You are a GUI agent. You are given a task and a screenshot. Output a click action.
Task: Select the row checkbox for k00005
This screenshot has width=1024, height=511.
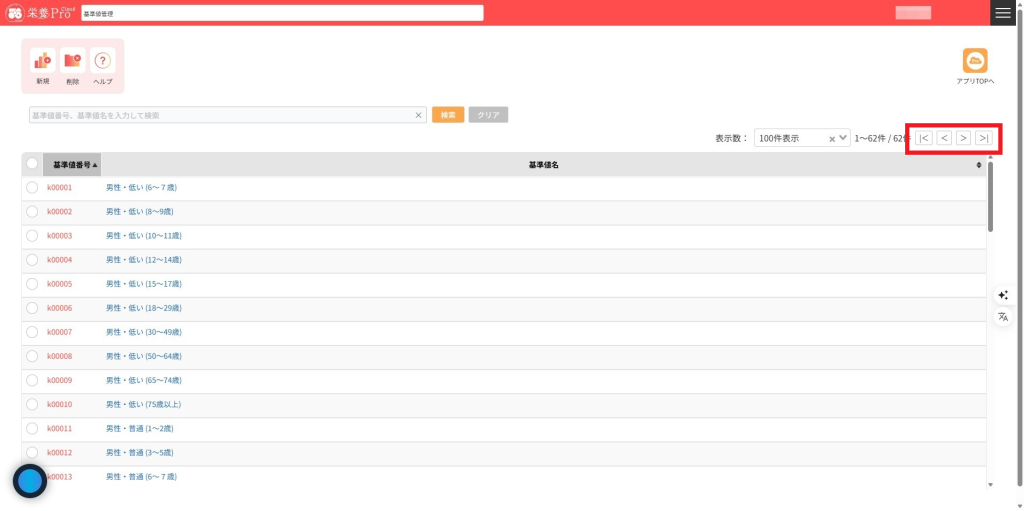coord(32,284)
